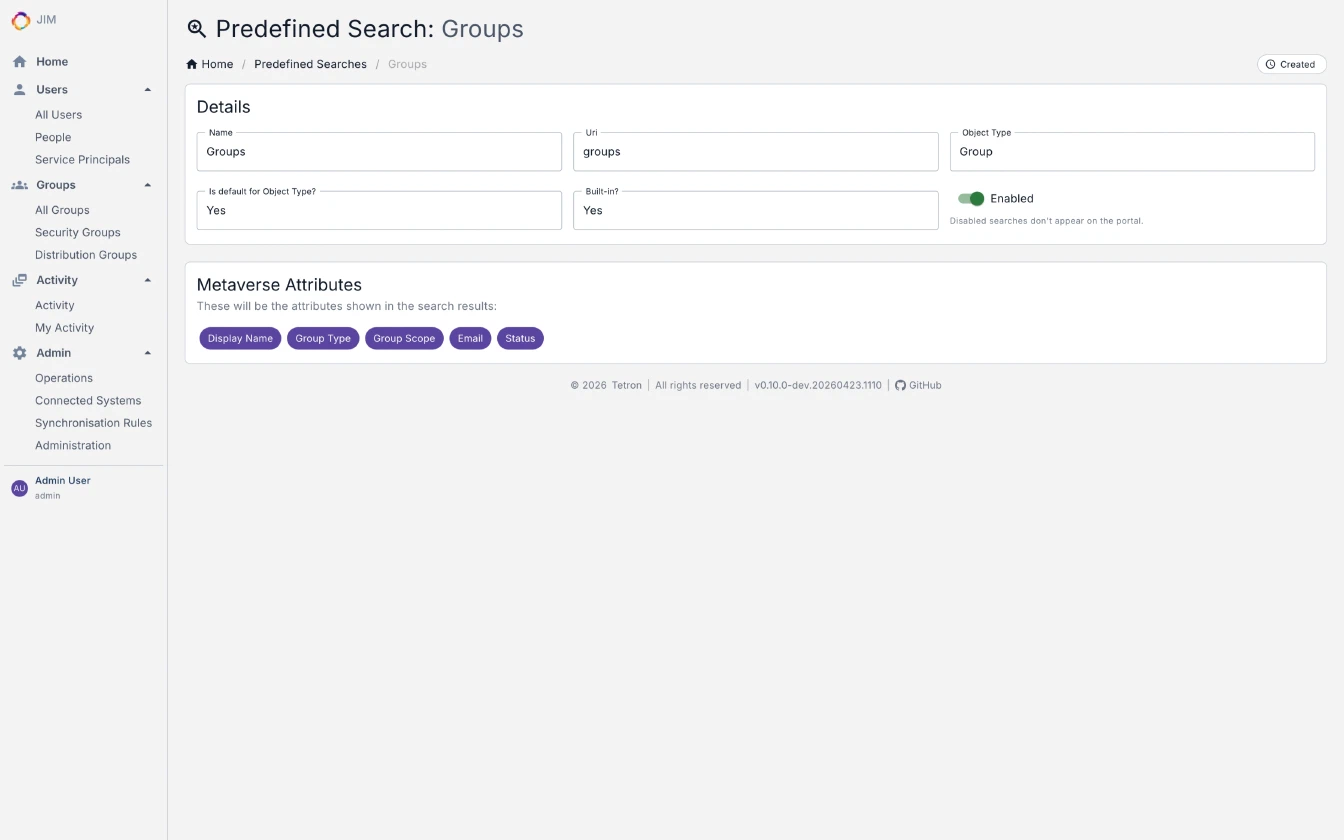Click the Groups people icon in sidebar
1344x840 pixels.
pos(18,185)
